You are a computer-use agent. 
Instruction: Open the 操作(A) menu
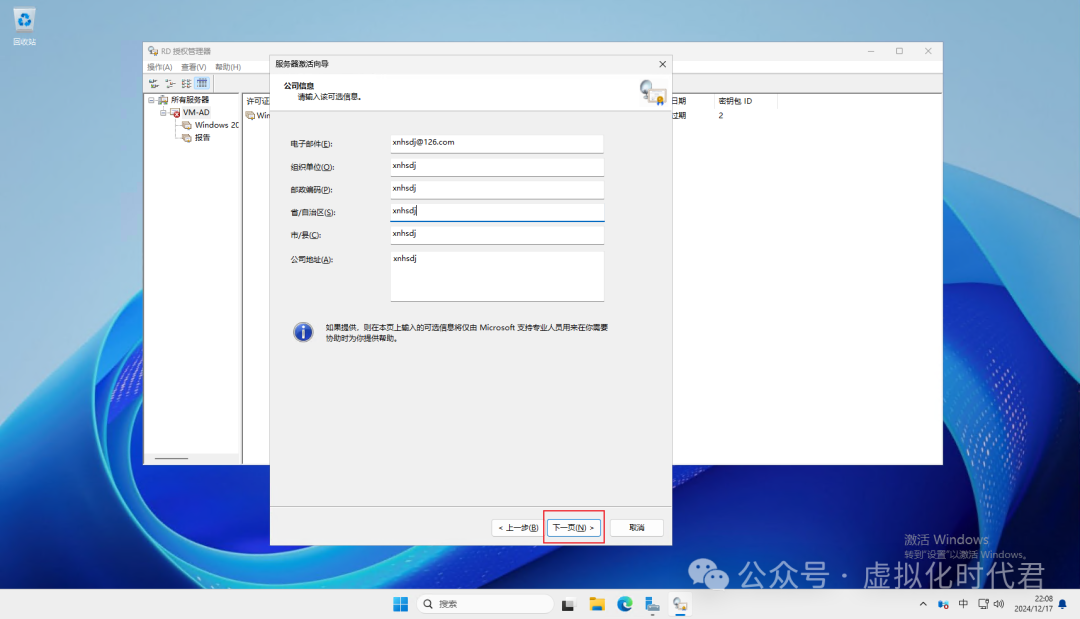click(160, 67)
